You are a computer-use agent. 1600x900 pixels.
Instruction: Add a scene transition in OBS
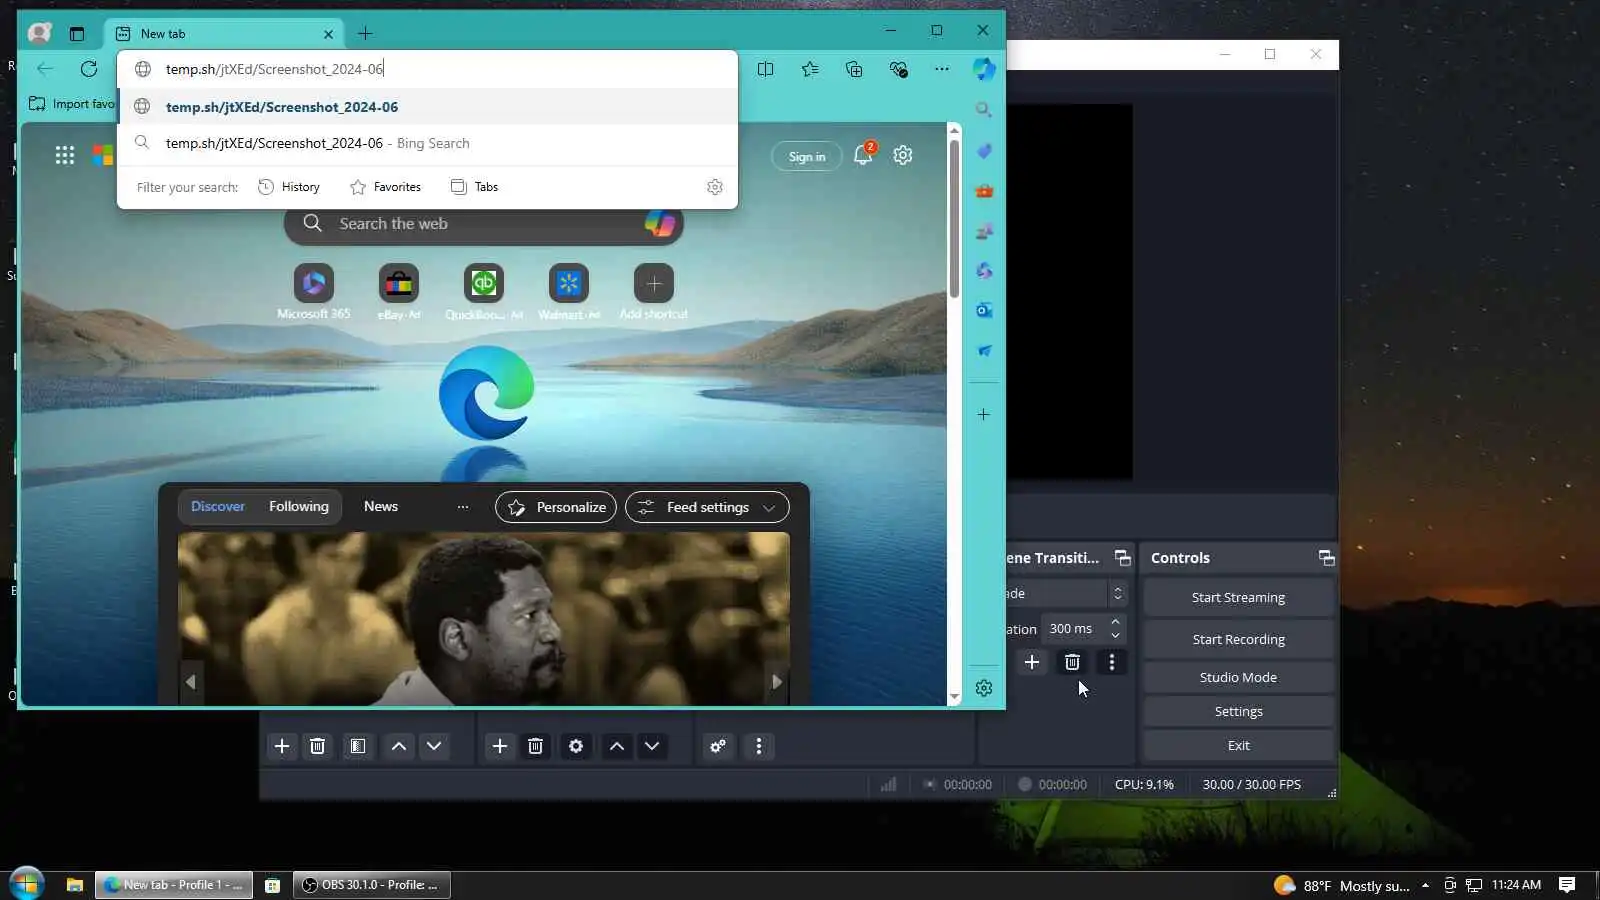(x=1032, y=662)
